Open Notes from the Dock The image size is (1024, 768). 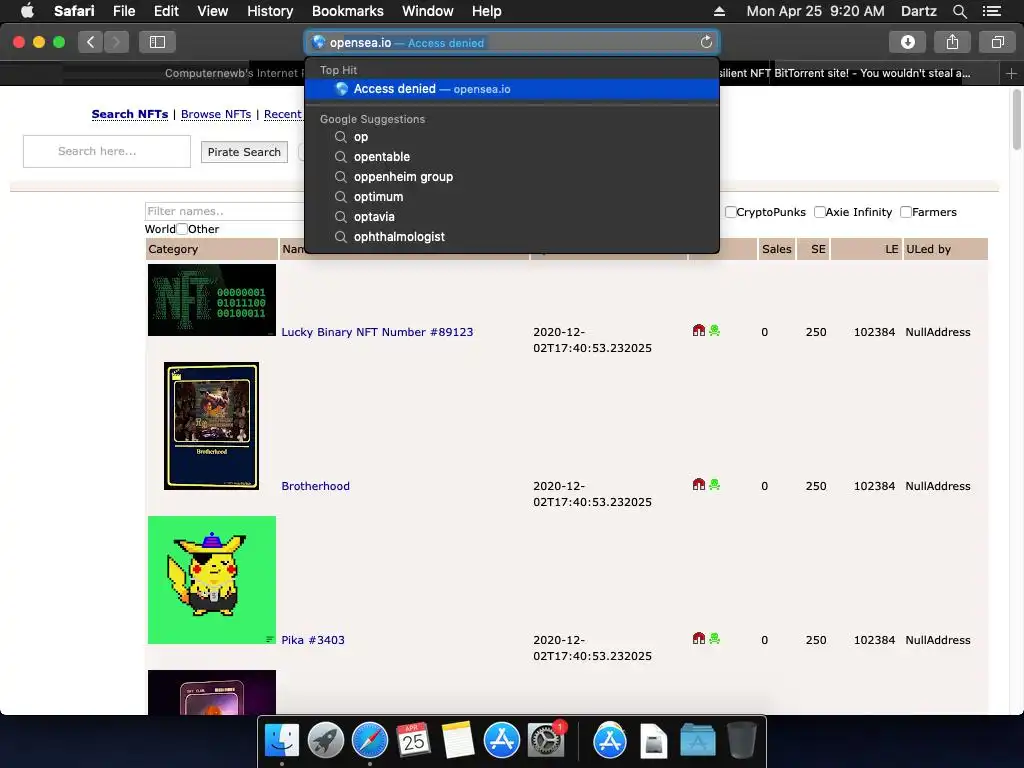pyautogui.click(x=457, y=740)
